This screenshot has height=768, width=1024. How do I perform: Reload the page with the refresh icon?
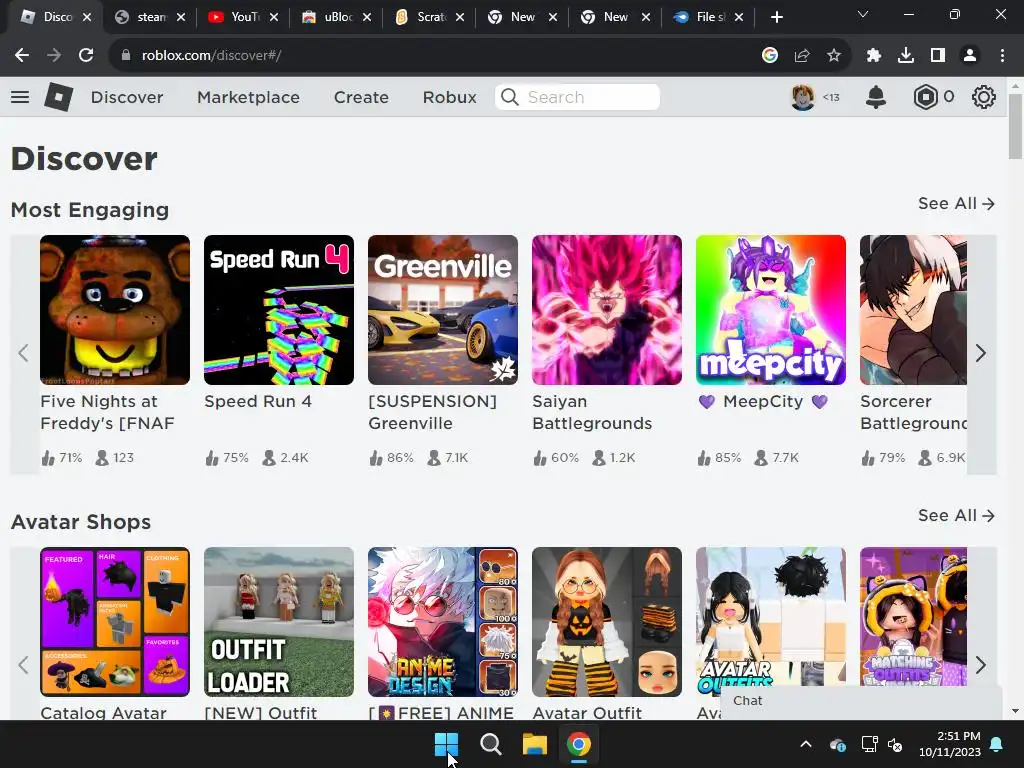coord(86,56)
